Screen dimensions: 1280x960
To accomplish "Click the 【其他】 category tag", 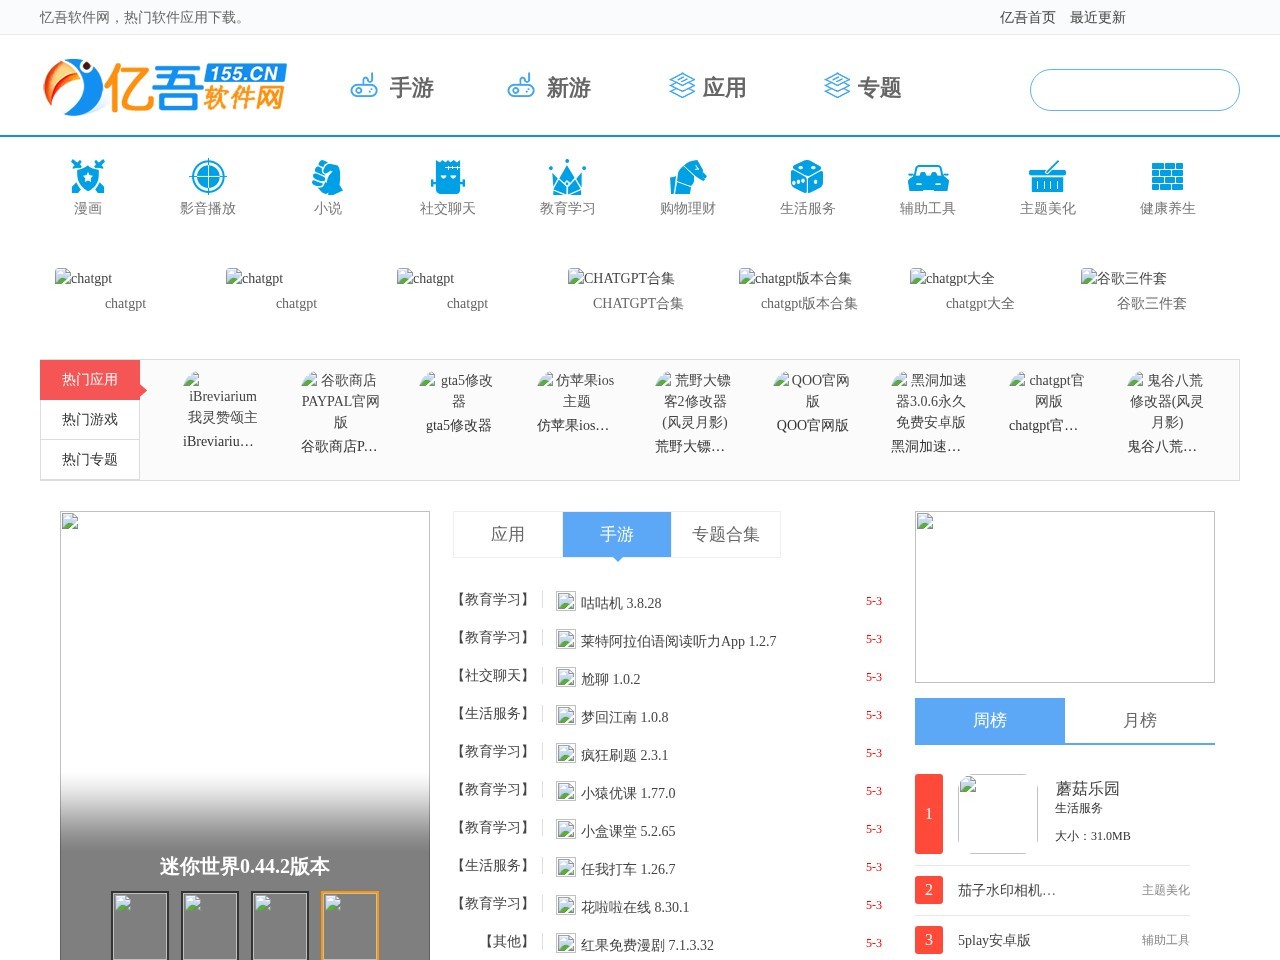I will pyautogui.click(x=507, y=941).
